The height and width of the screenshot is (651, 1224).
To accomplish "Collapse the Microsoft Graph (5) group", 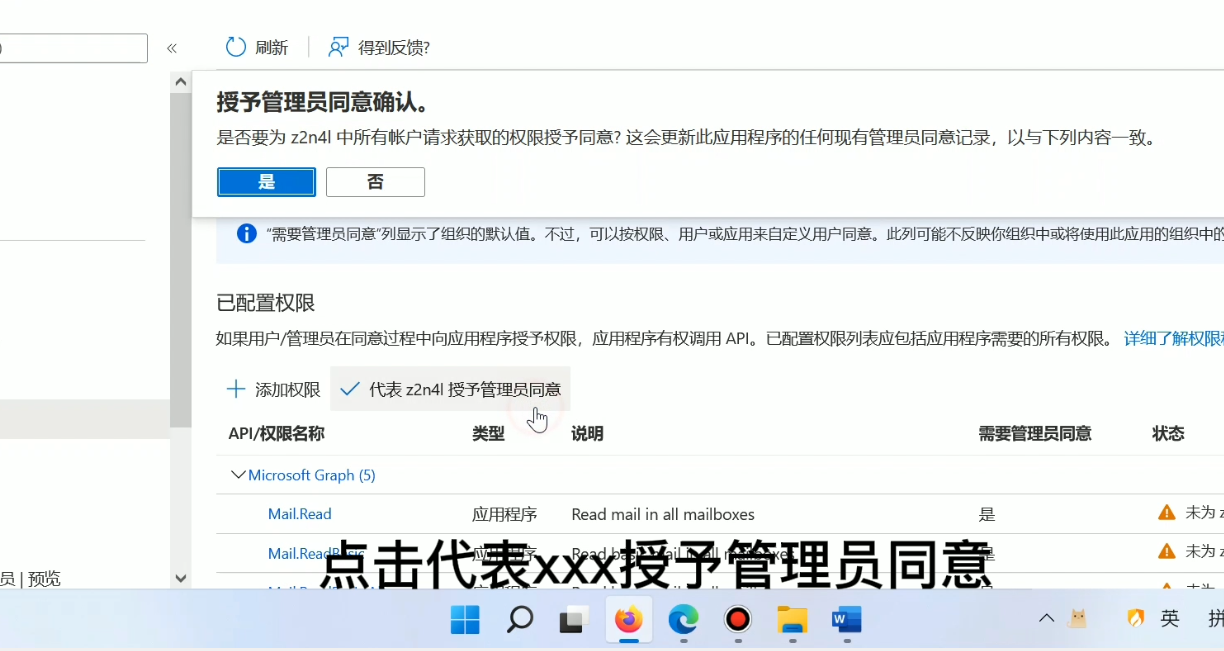I will pyautogui.click(x=238, y=475).
